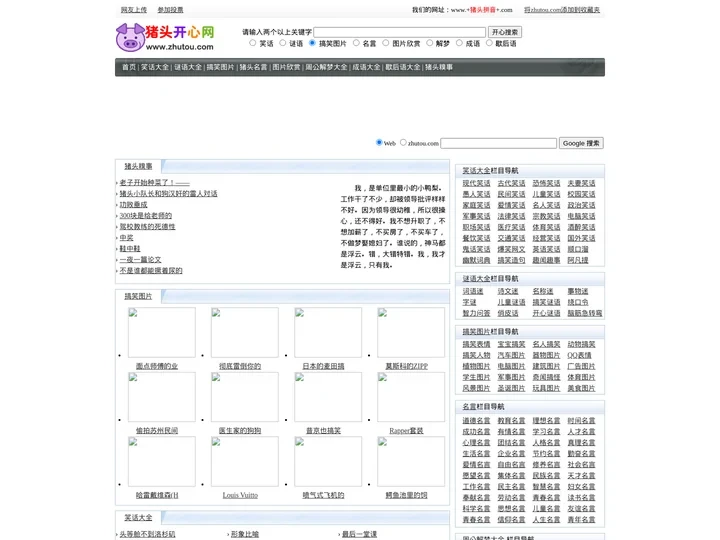Open 歇后语大全 in the navigation bar
Screen dimensions: 720x540
(x=403, y=67)
